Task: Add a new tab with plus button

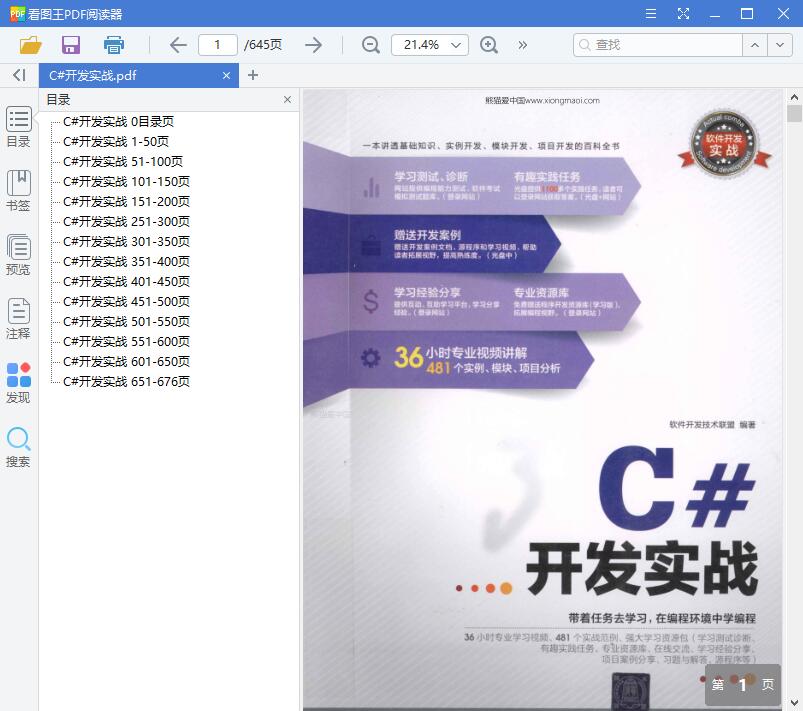Action: pyautogui.click(x=252, y=75)
